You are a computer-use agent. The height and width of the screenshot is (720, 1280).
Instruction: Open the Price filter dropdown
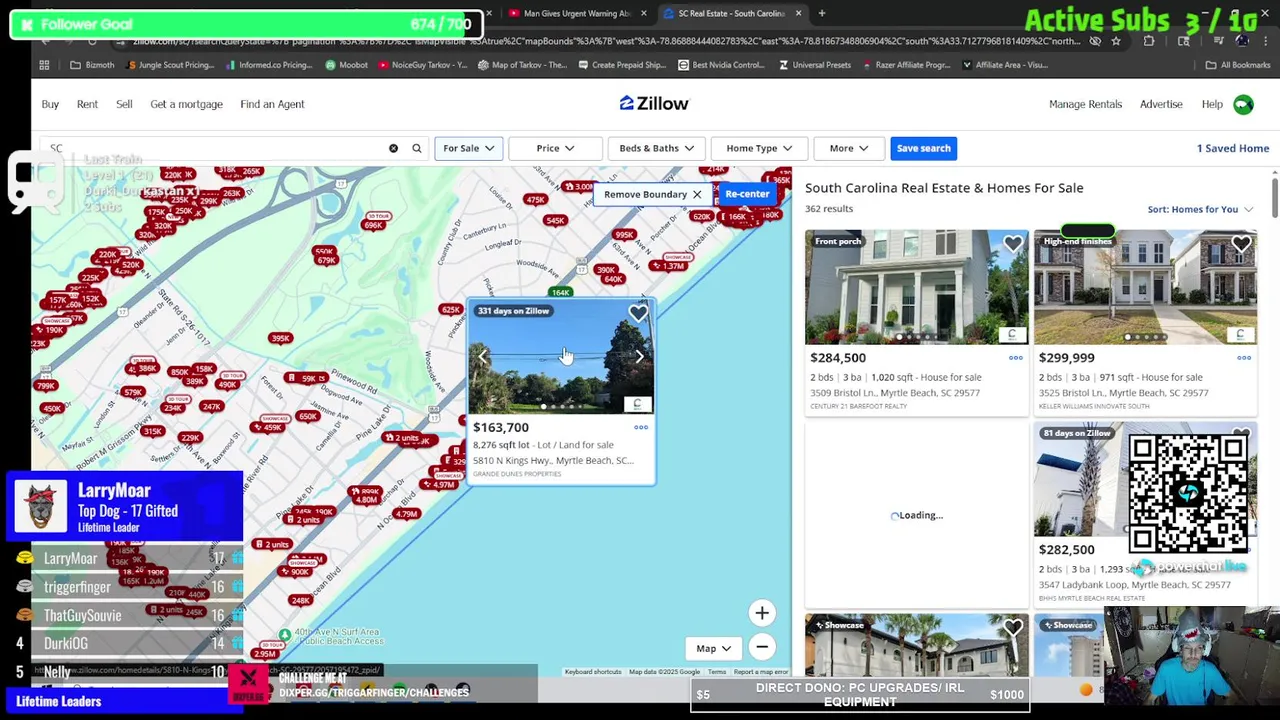pos(555,148)
